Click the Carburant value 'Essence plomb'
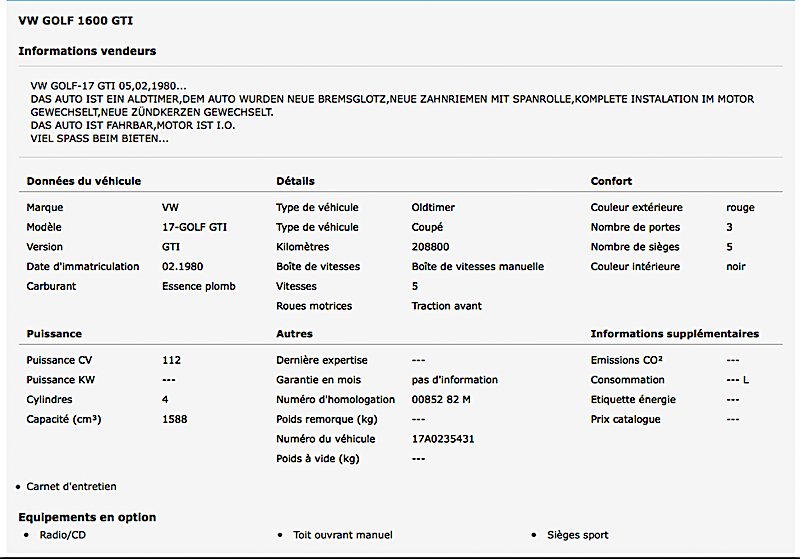The width and height of the screenshot is (800, 559). pyautogui.click(x=199, y=287)
